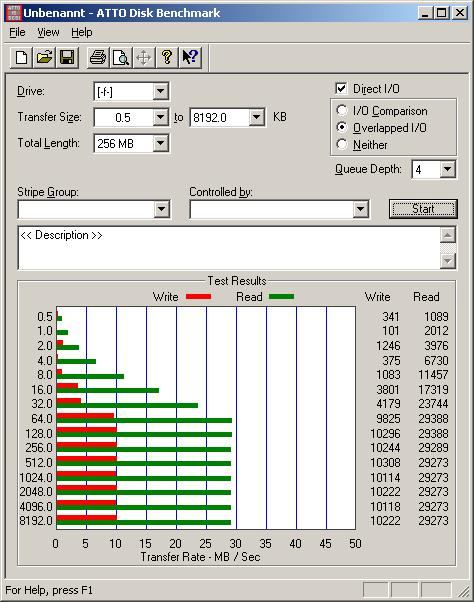Click the write value 9825
The width and height of the screenshot is (474, 602).
[x=388, y=418]
